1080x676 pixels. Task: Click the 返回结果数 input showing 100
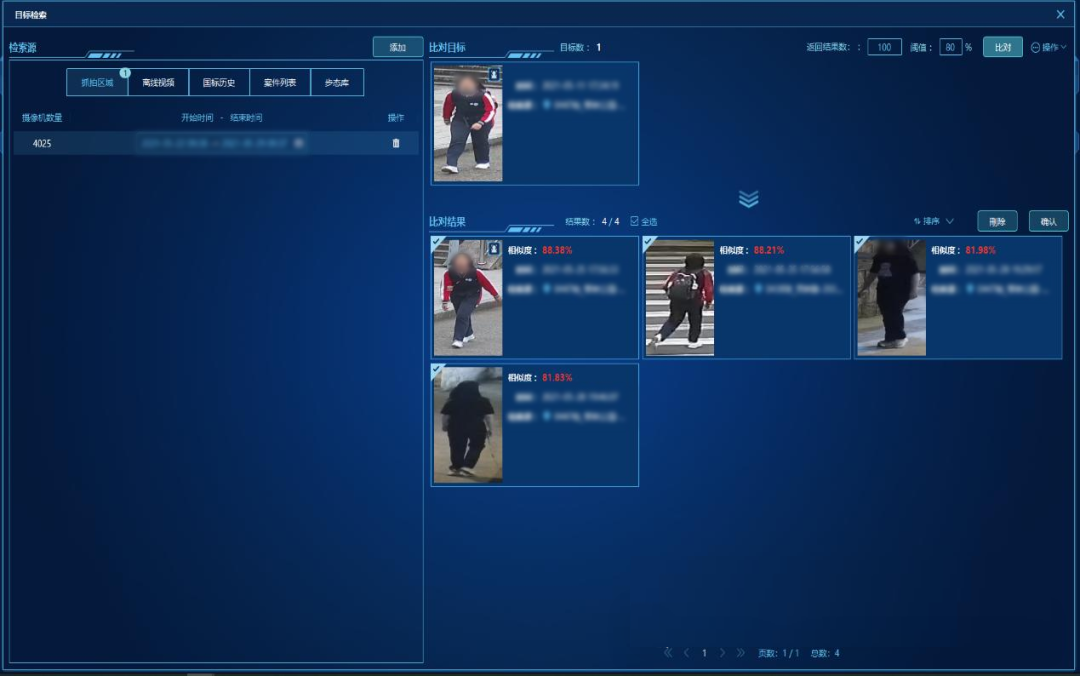(884, 47)
